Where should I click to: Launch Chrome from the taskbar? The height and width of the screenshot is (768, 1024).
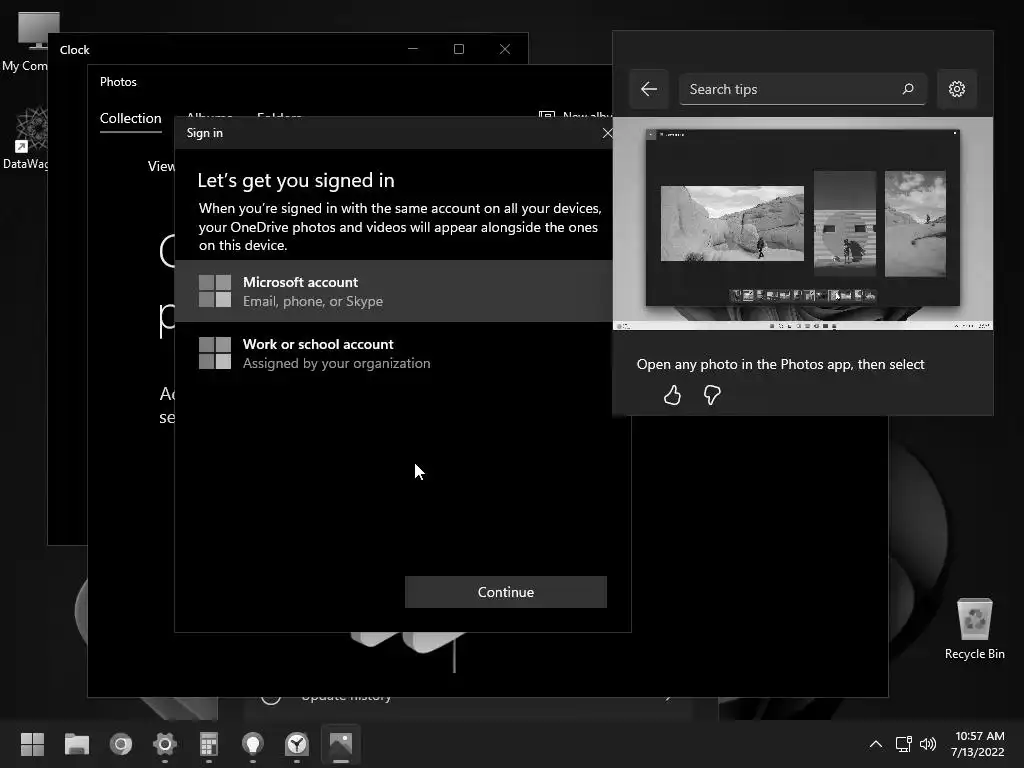[x=121, y=744]
